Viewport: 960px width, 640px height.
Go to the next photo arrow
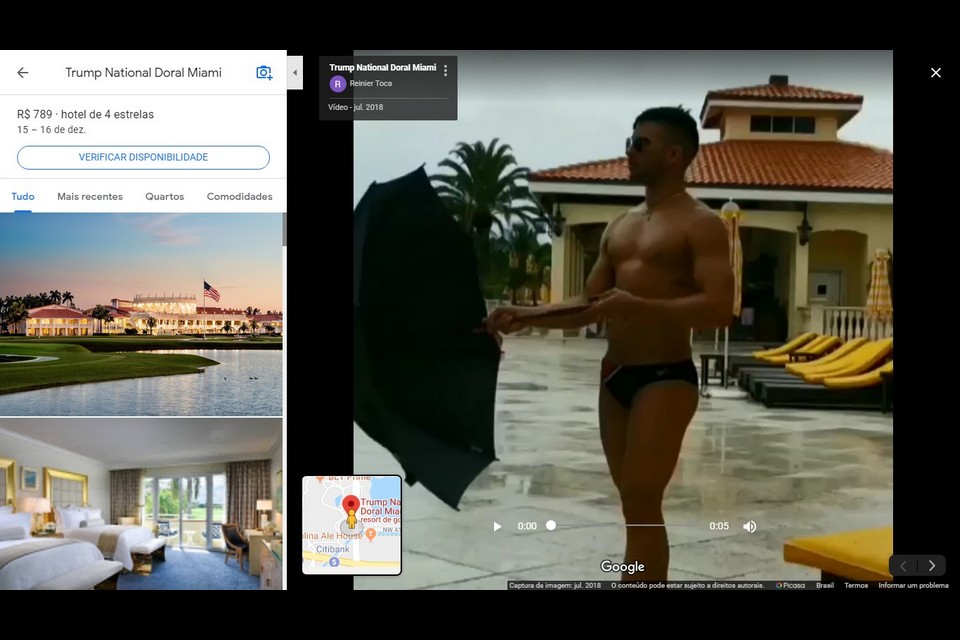click(x=931, y=565)
